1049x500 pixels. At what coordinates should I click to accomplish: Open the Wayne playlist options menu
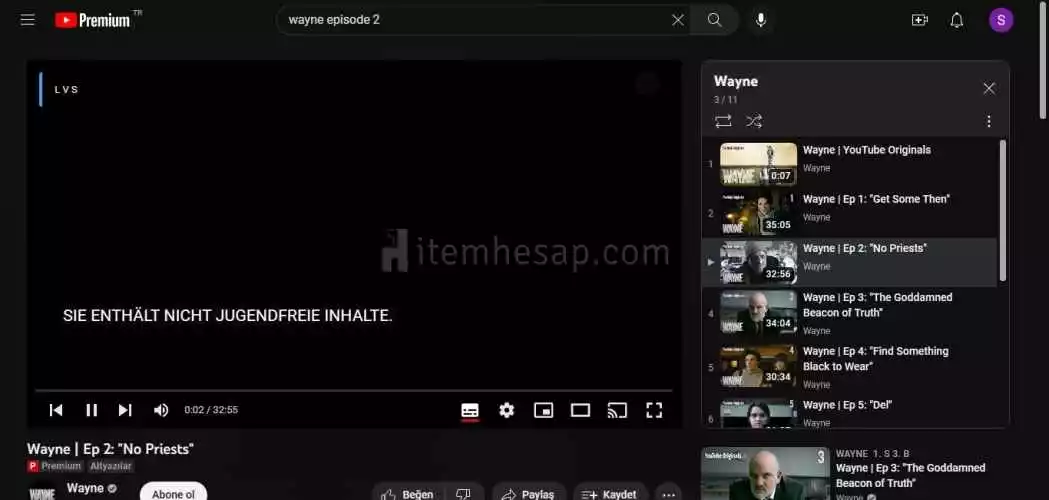click(x=989, y=121)
